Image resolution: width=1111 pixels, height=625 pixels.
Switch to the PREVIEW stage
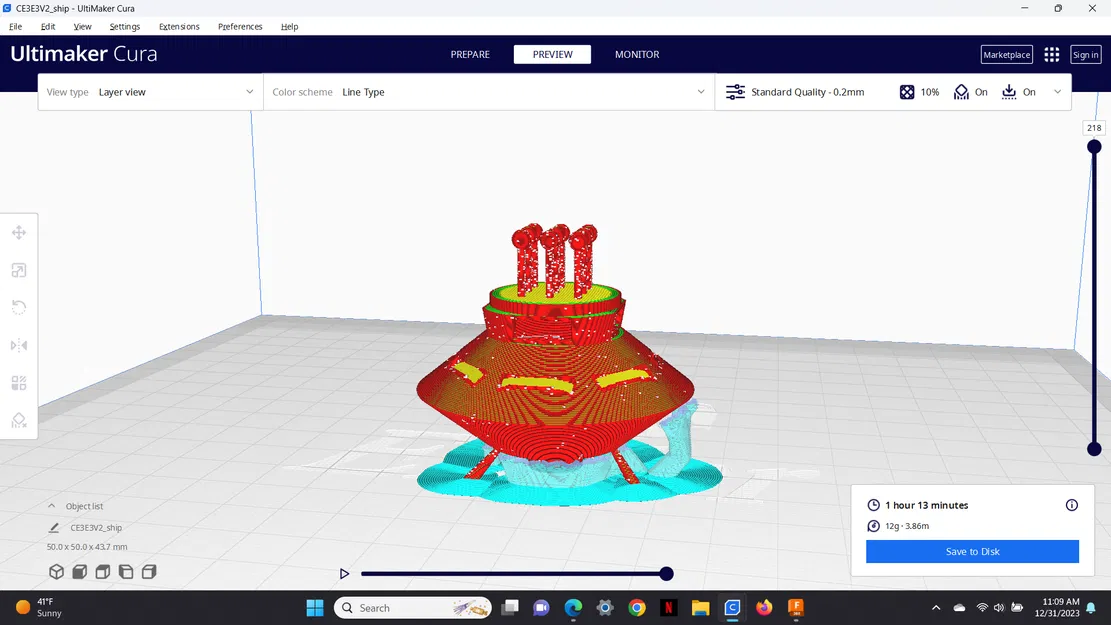[x=552, y=55]
